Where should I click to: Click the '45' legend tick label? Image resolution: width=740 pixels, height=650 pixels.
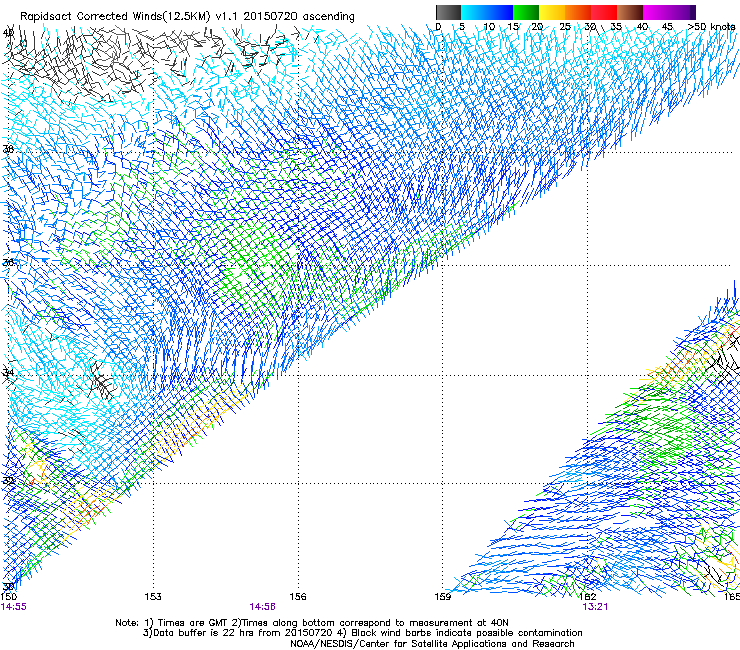(667, 27)
